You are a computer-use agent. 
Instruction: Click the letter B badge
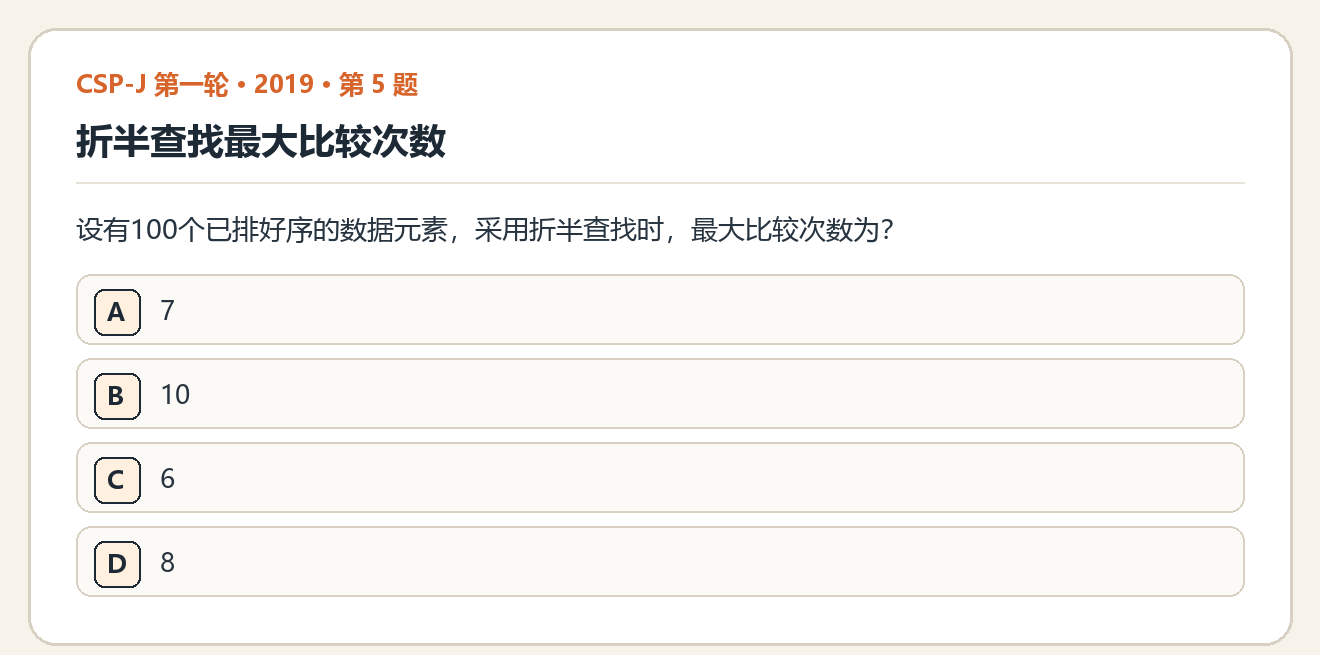tap(117, 395)
